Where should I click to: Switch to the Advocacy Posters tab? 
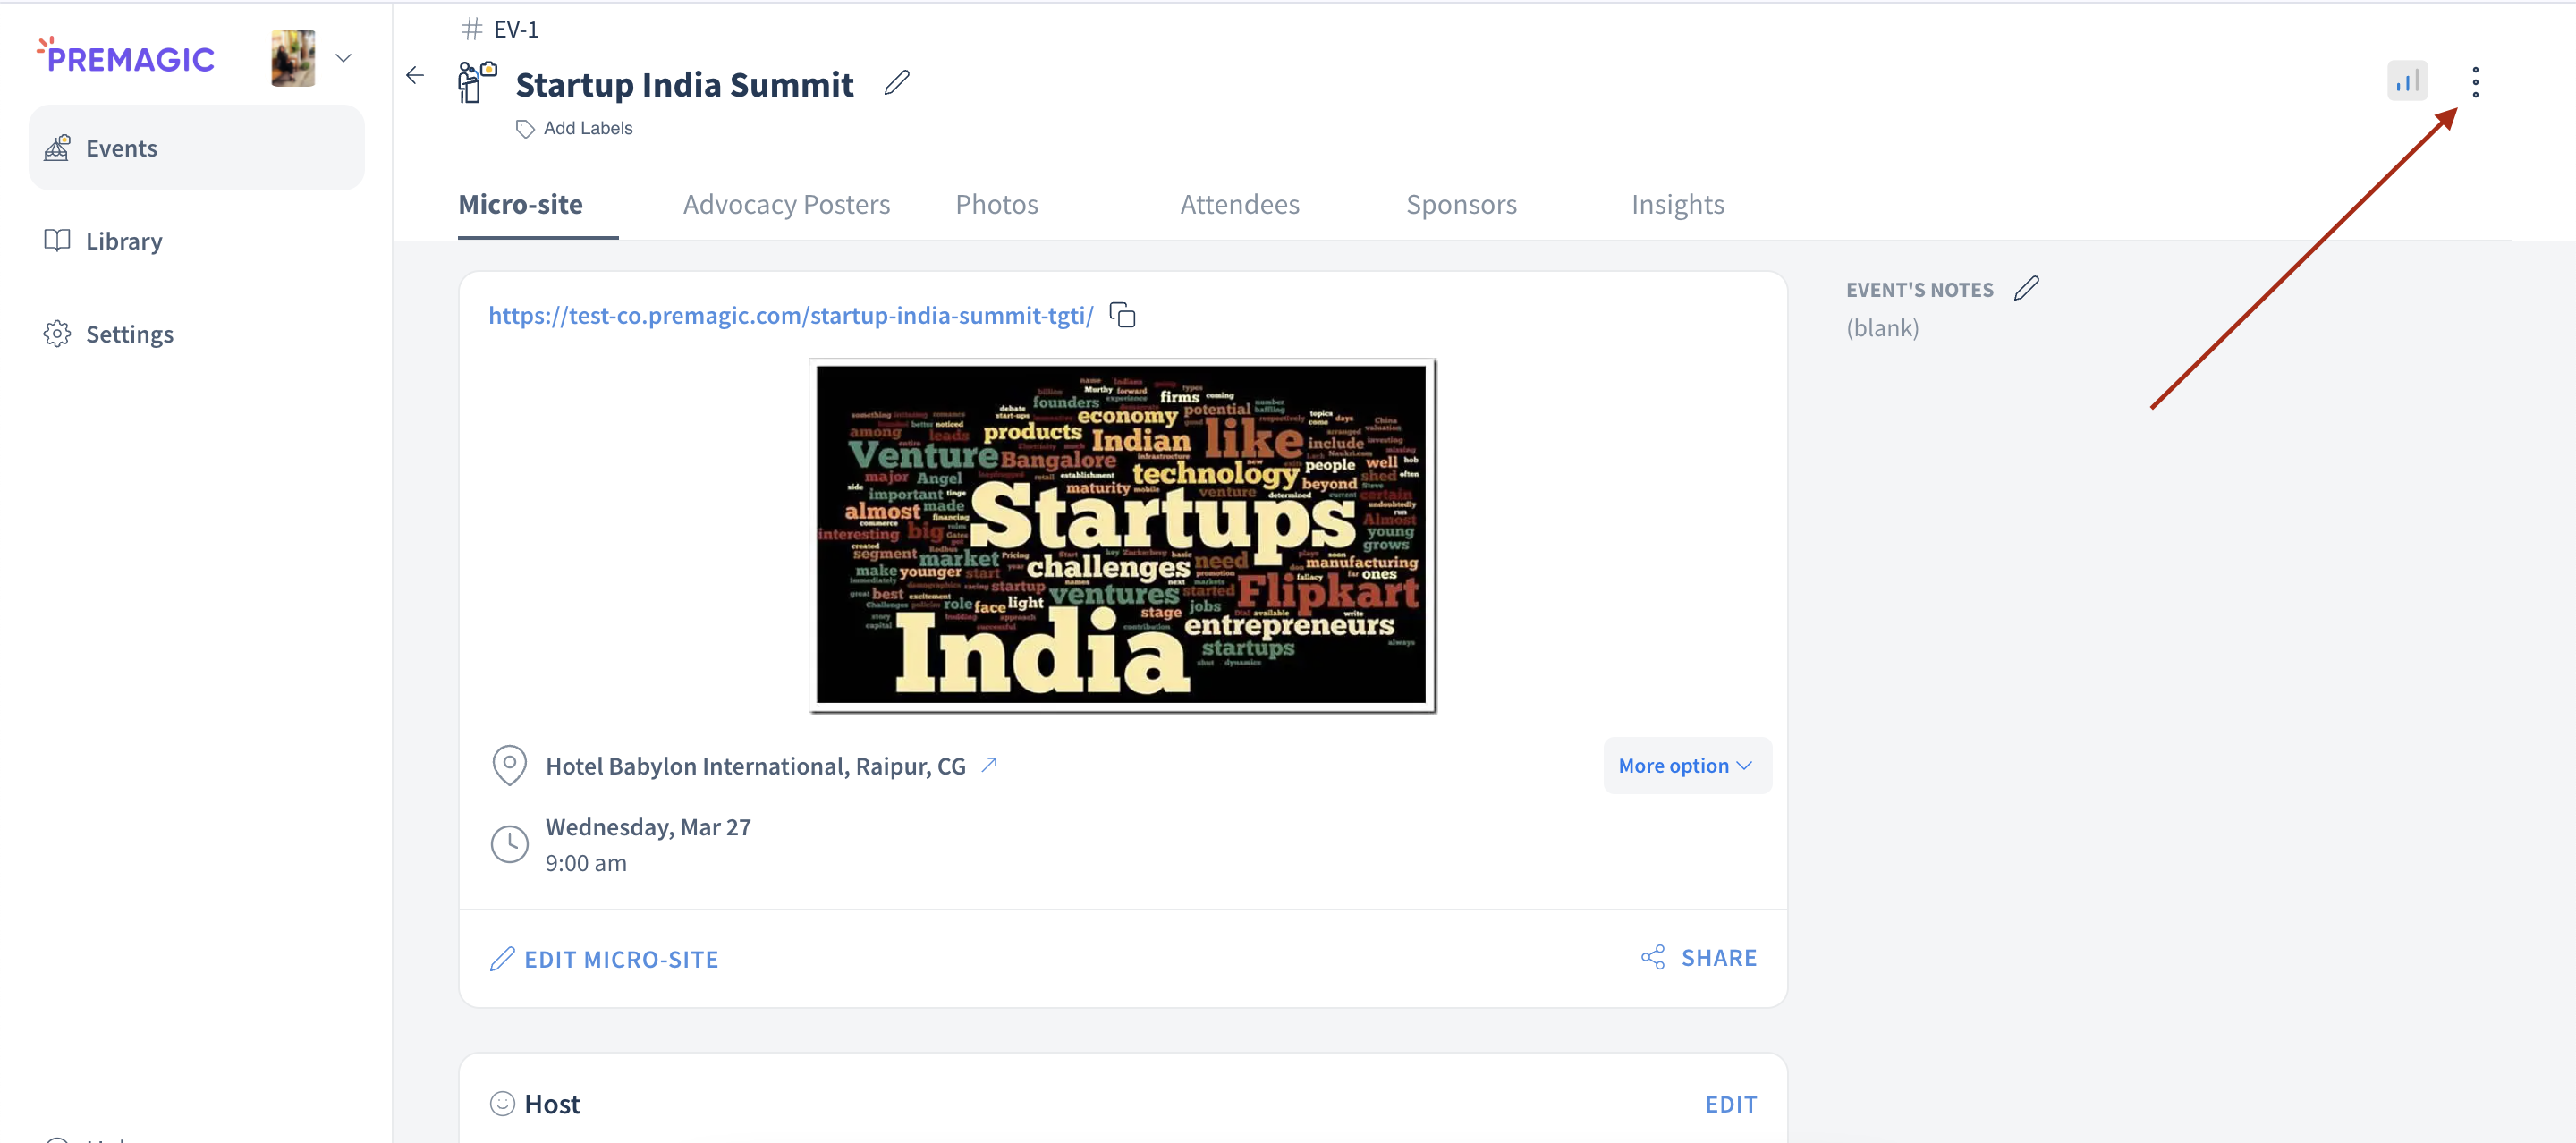786,204
